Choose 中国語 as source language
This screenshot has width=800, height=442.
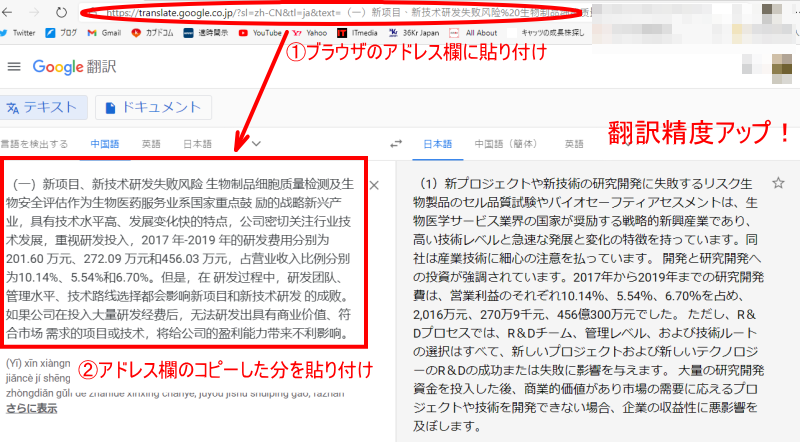pyautogui.click(x=105, y=144)
